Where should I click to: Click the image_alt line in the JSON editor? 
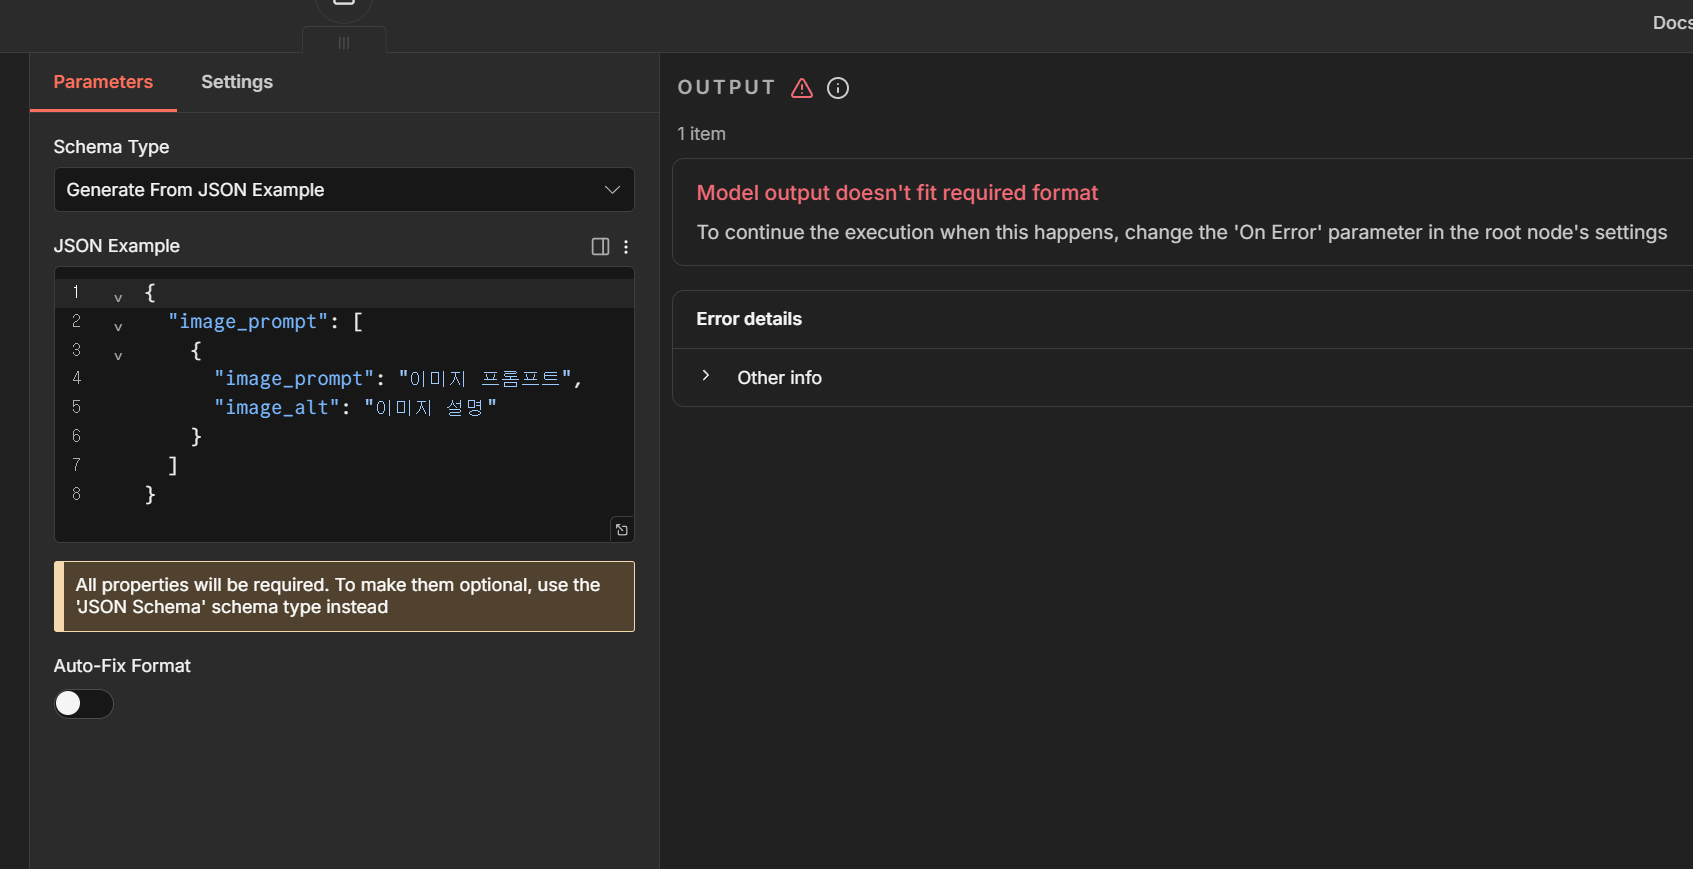pos(355,408)
